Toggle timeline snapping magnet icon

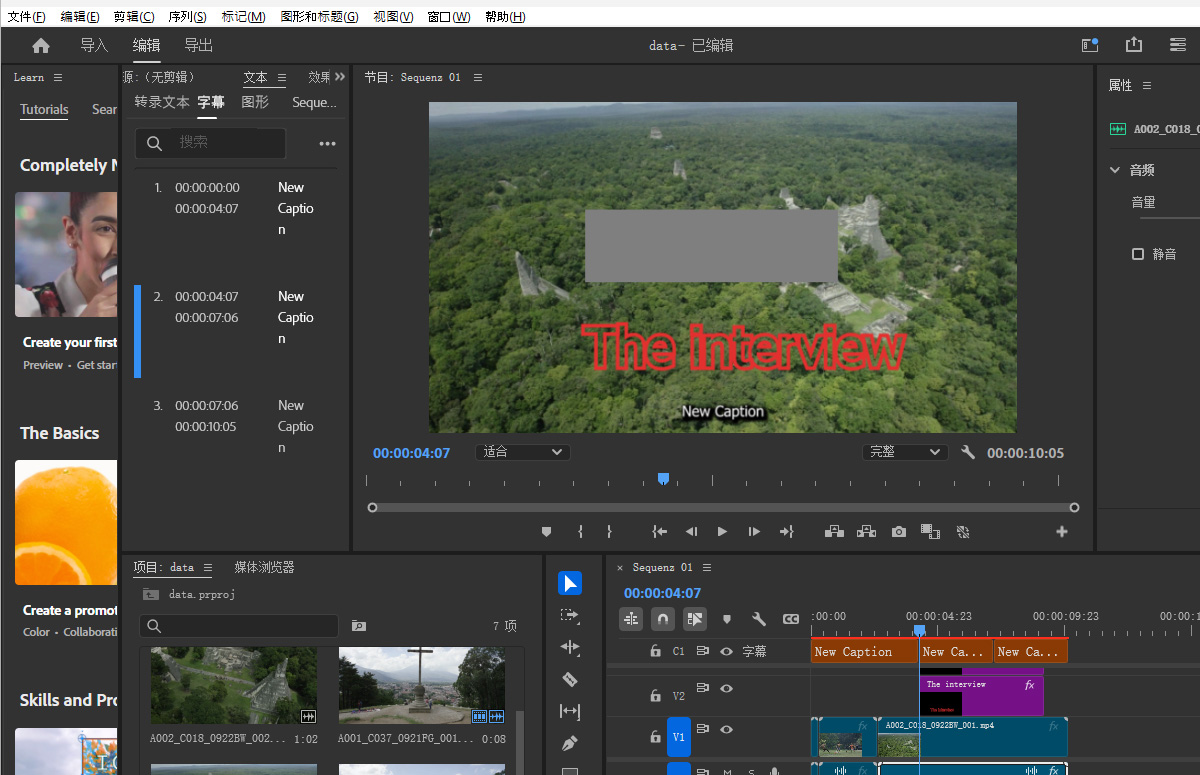click(x=663, y=619)
